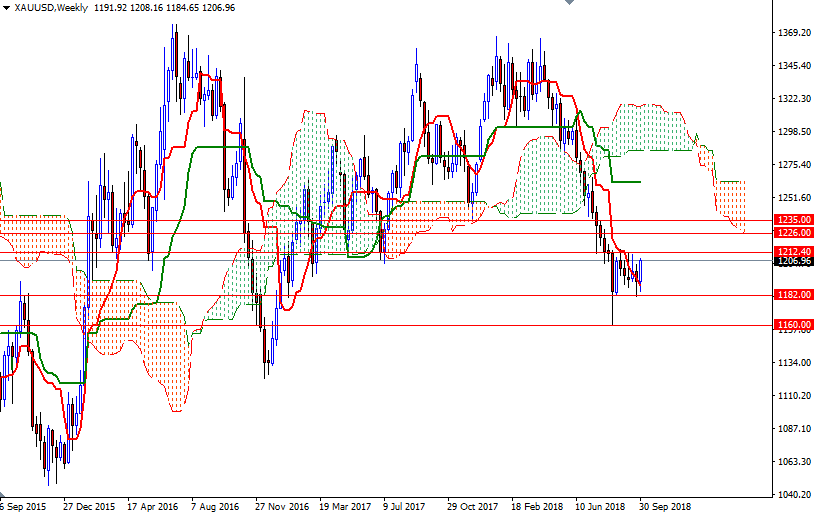Click the red 1160.00 price level label
The image size is (814, 514).
(793, 325)
